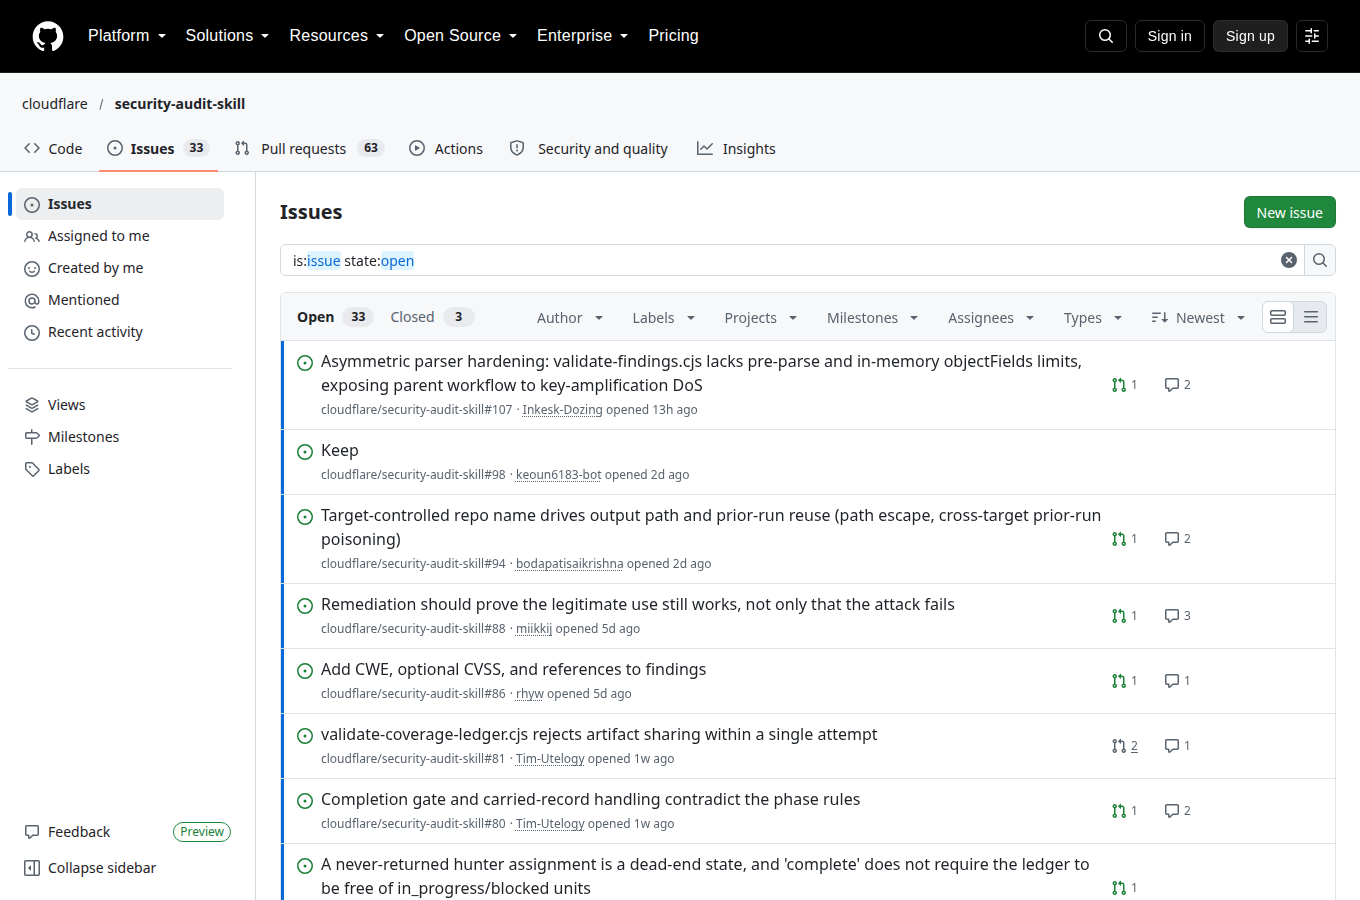
Task: Open the cloudflare owner link
Action: pyautogui.click(x=55, y=104)
